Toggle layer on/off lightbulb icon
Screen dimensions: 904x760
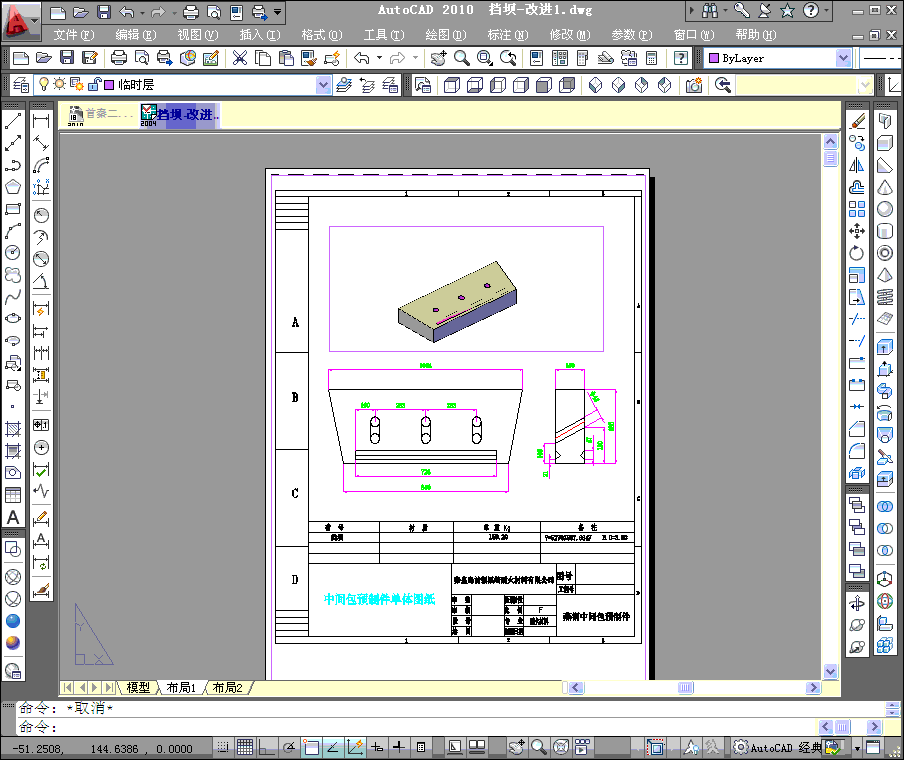coord(43,84)
